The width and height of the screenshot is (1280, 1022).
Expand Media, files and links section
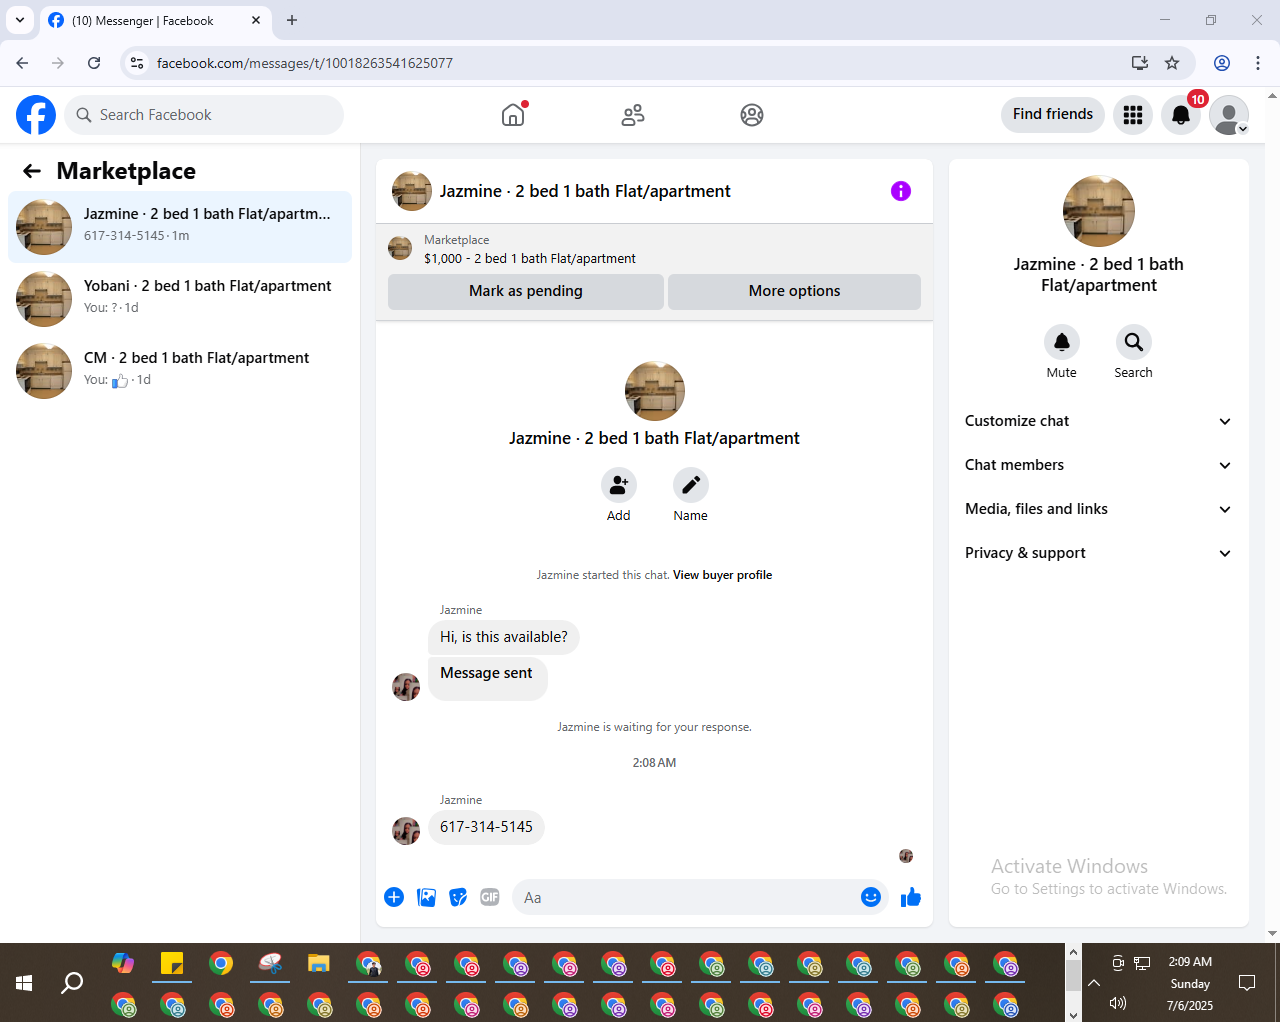point(1098,509)
